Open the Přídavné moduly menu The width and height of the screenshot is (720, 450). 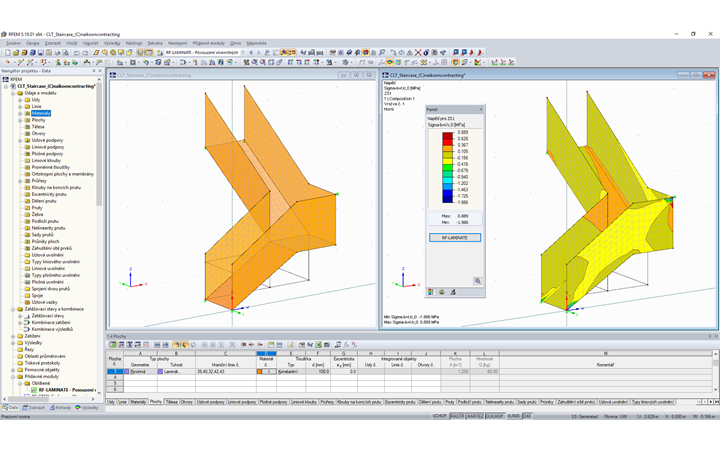coord(208,43)
